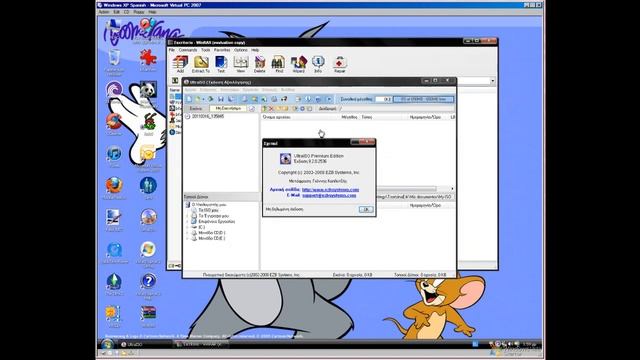The height and width of the screenshot is (360, 640).
Task: Click OK in the UltraISO About dialog
Action: tap(366, 209)
